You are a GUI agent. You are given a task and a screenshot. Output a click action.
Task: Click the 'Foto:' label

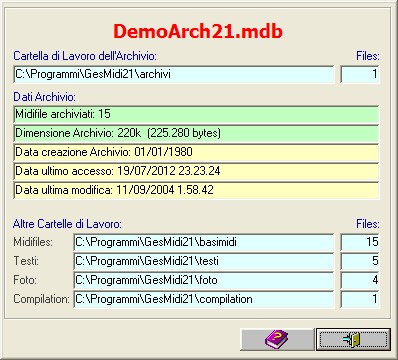25,280
